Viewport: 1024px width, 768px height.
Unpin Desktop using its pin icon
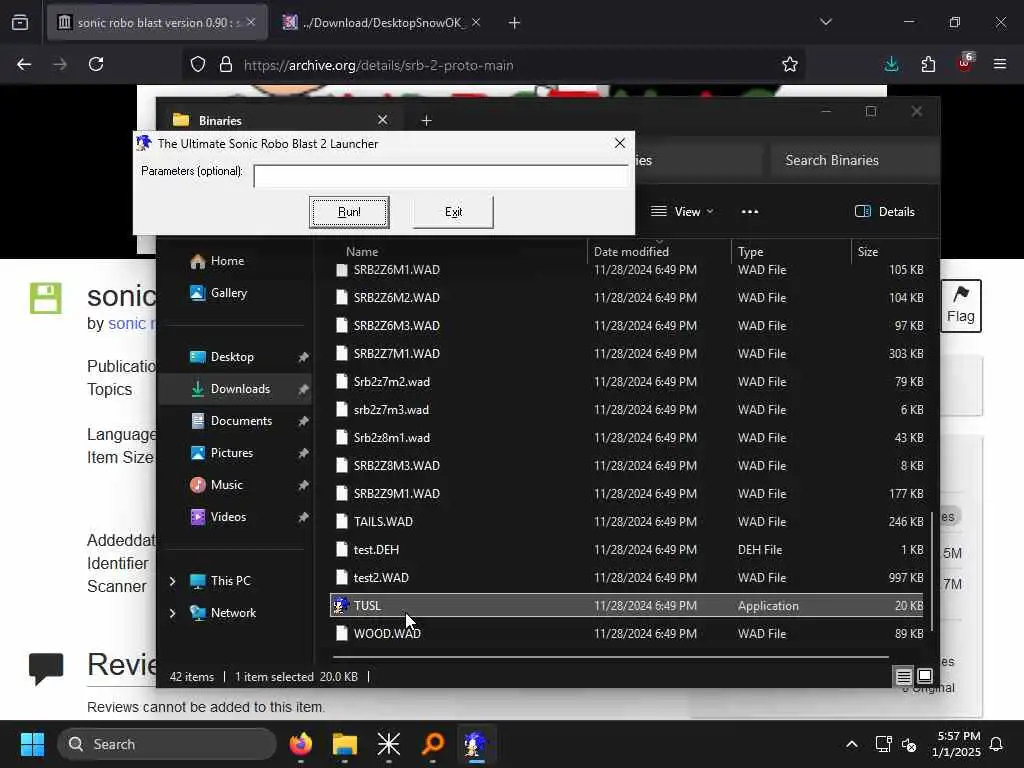(303, 357)
